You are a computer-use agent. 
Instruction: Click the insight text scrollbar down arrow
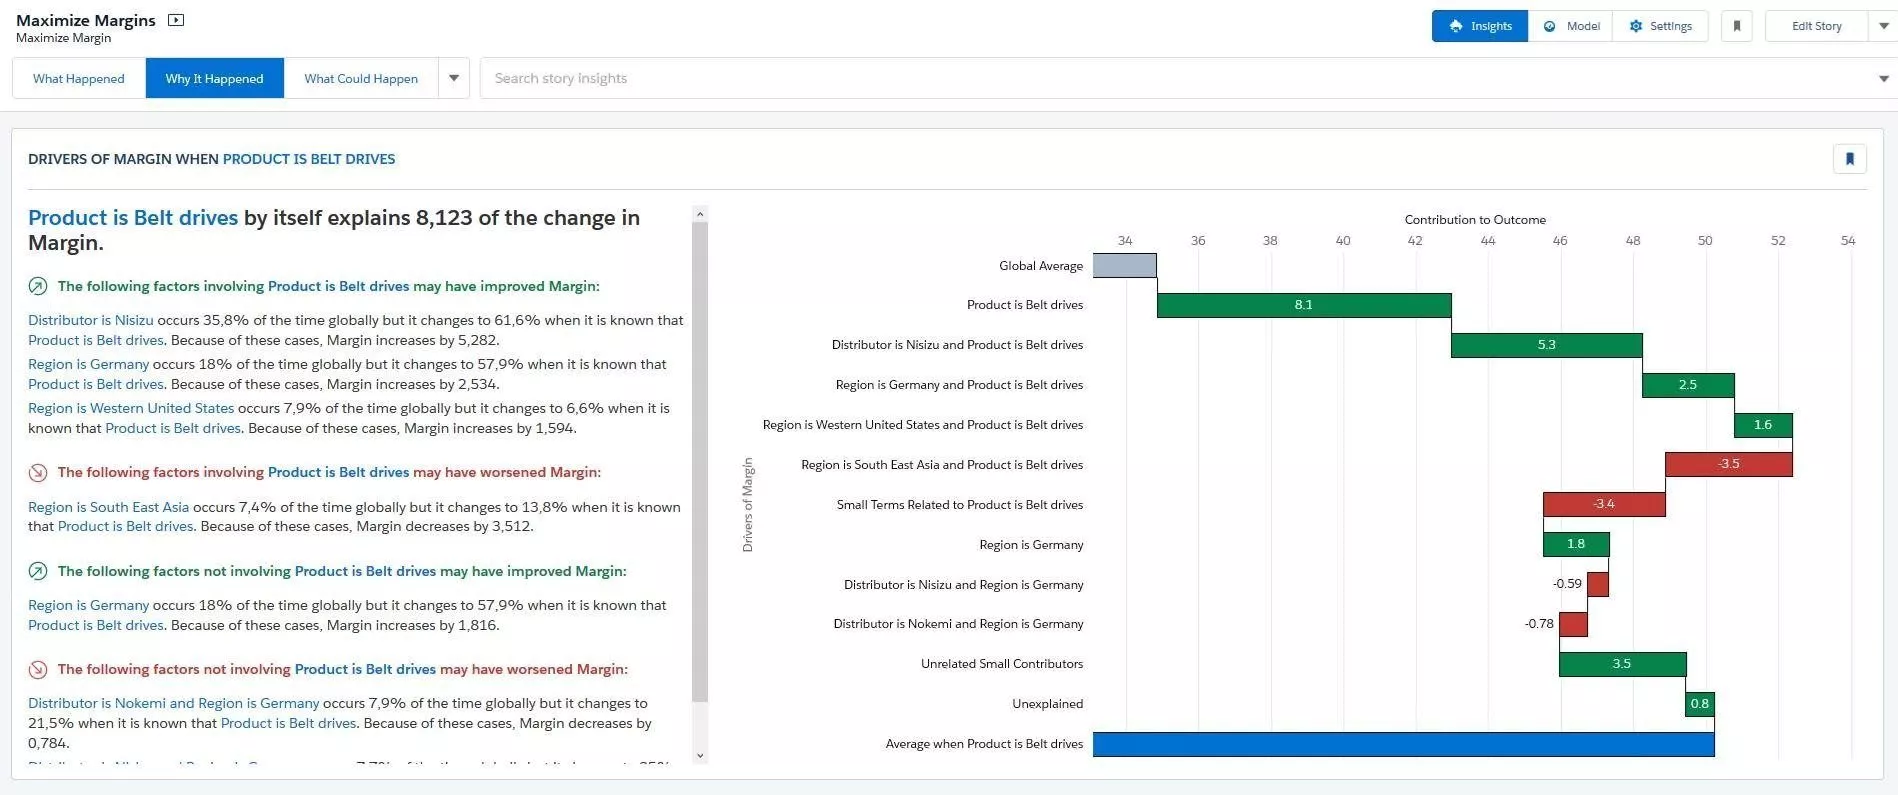700,756
